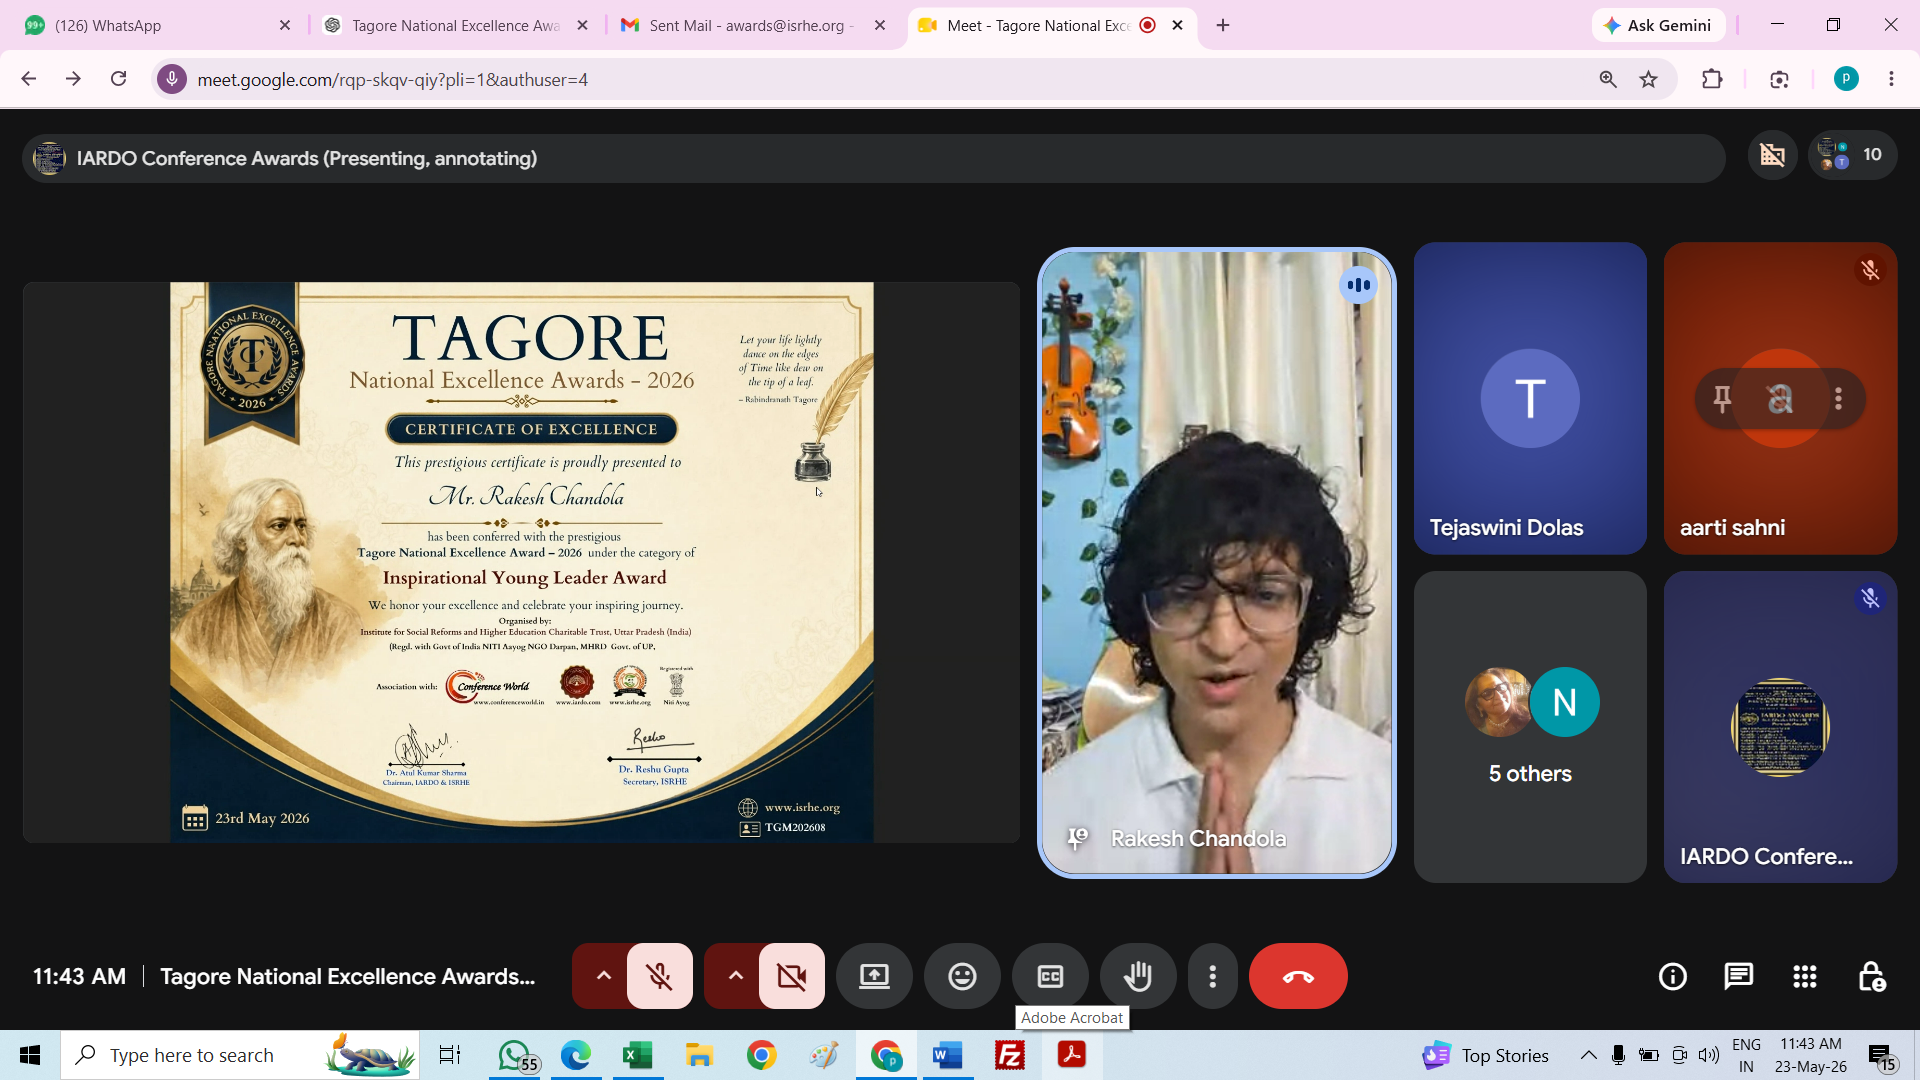This screenshot has height=1080, width=1920.
Task: Open chat with everyone
Action: (1738, 976)
